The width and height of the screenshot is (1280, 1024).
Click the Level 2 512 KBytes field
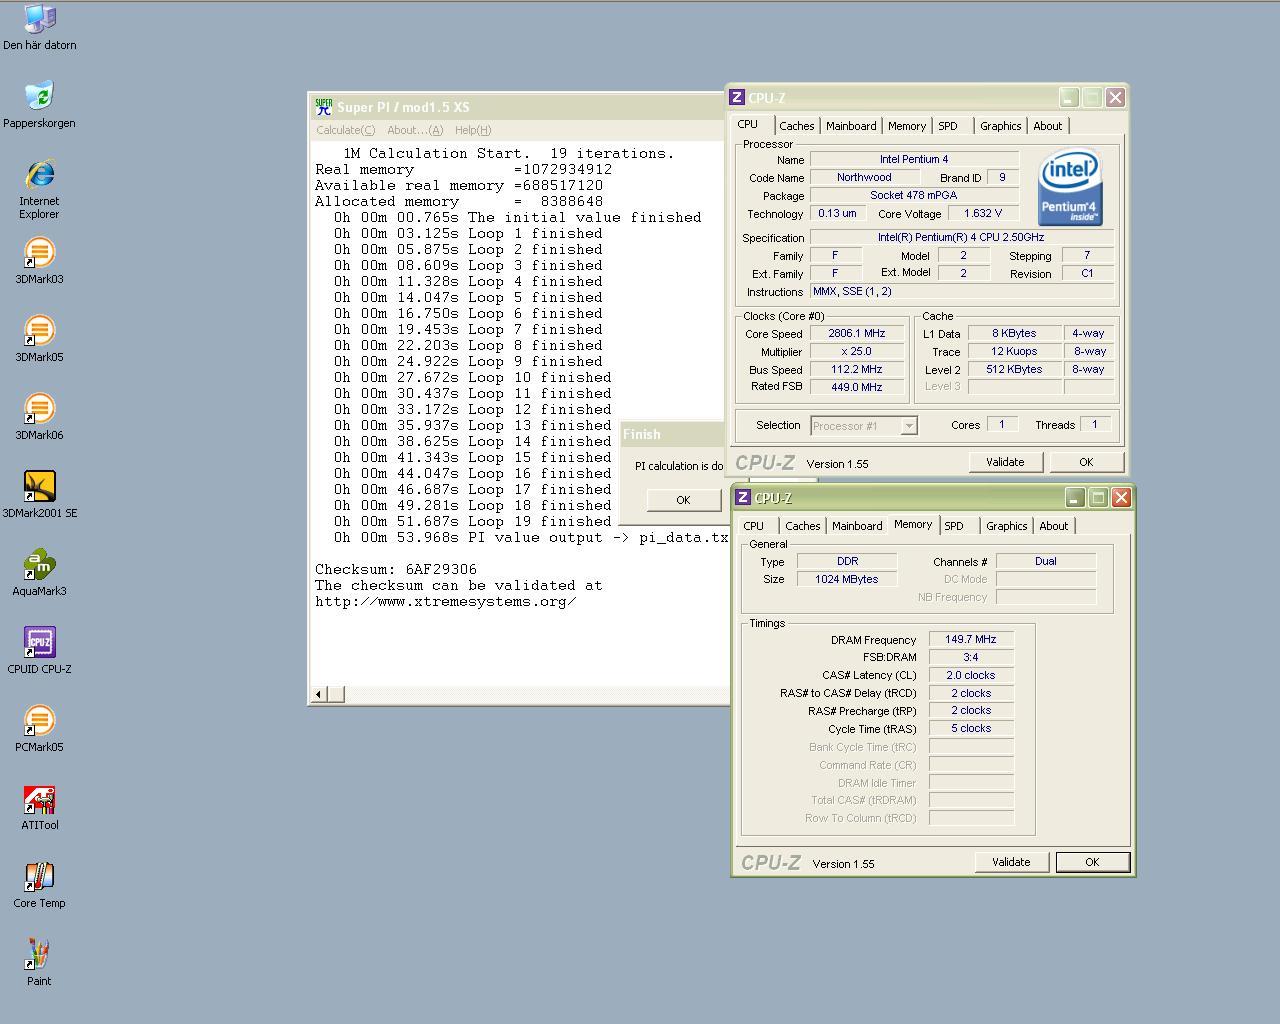tap(1014, 369)
